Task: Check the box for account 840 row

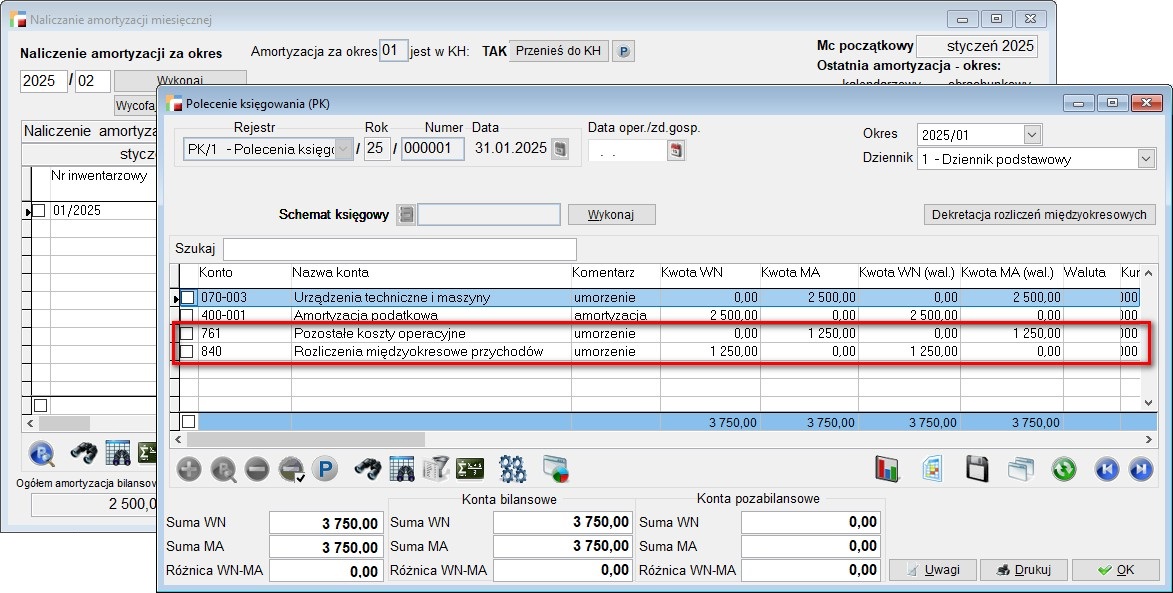Action: pos(188,351)
